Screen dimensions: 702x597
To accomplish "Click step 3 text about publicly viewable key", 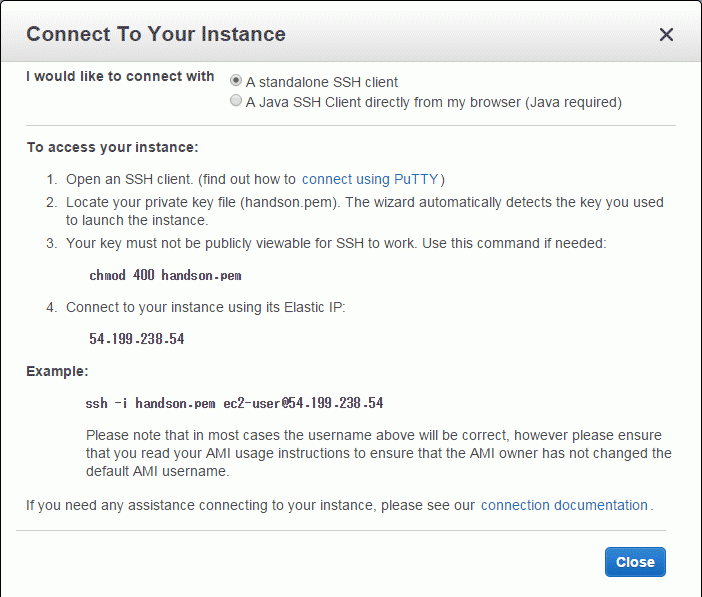I will pyautogui.click(x=336, y=243).
